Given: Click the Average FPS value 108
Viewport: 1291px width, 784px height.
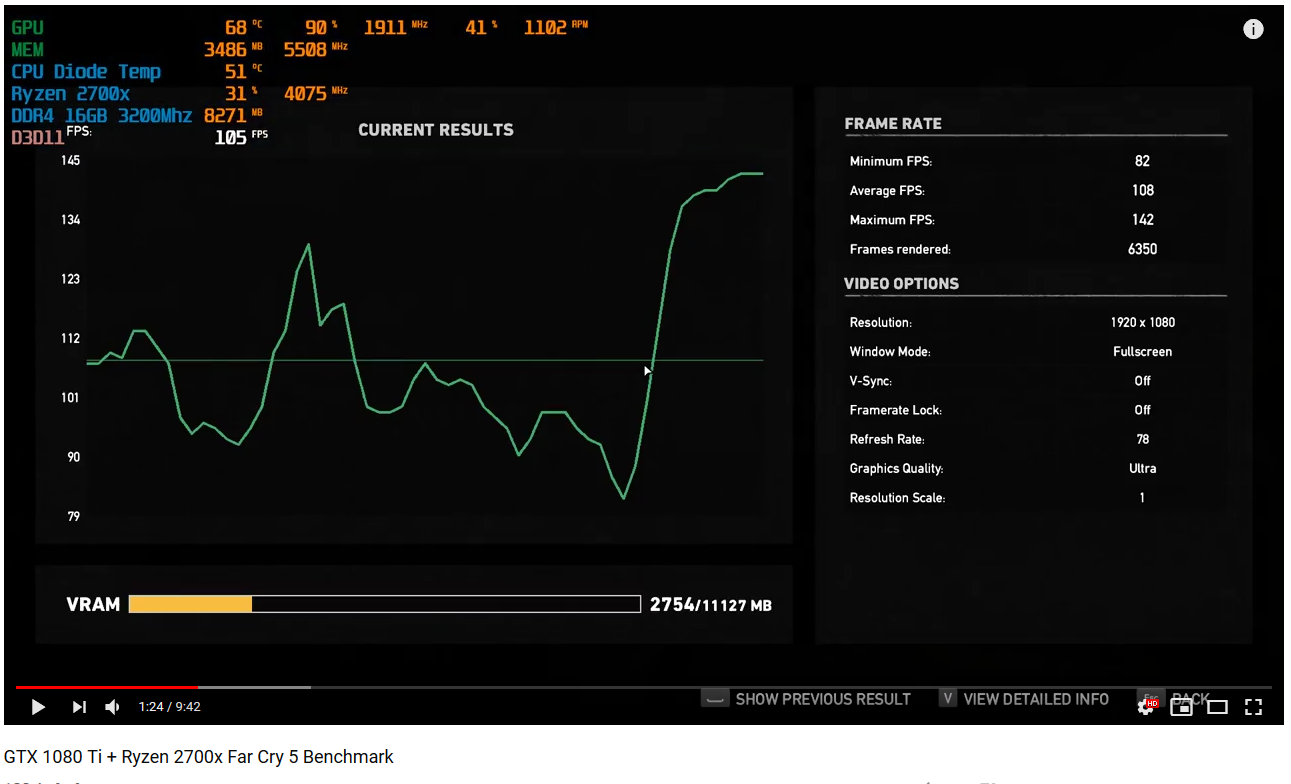Looking at the screenshot, I should [1142, 190].
